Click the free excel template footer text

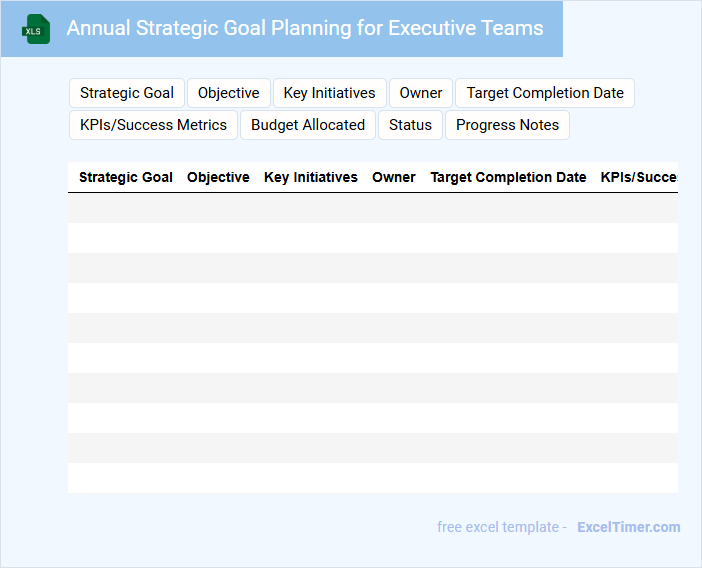pyautogui.click(x=501, y=527)
